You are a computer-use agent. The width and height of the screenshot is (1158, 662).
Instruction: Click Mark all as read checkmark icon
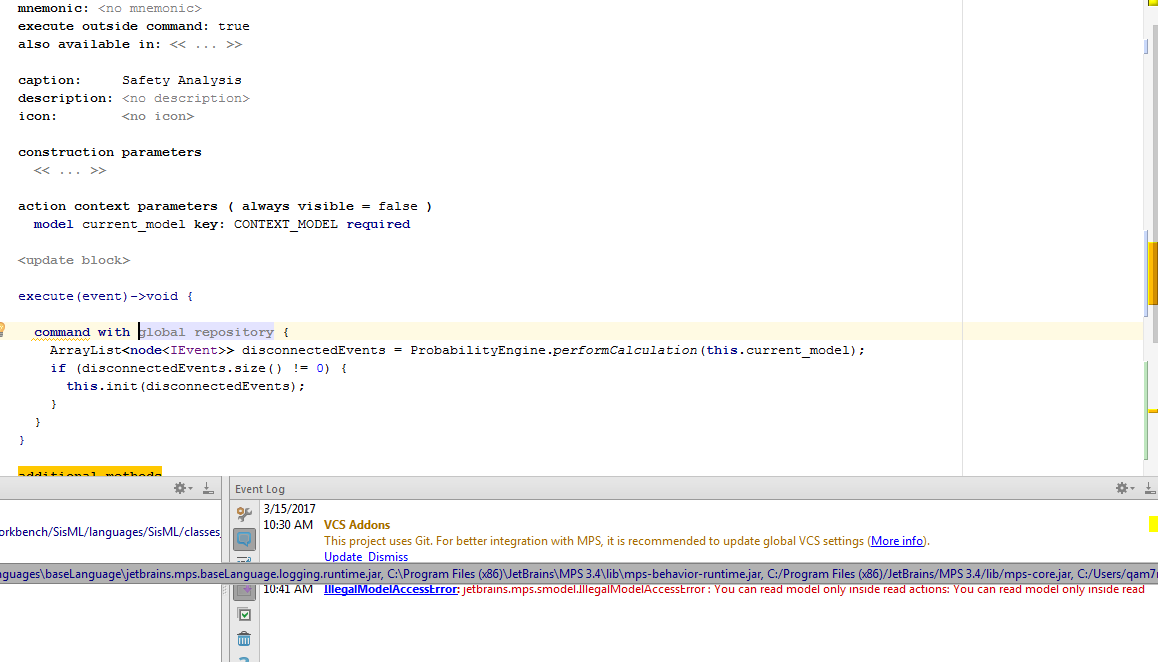[244, 614]
